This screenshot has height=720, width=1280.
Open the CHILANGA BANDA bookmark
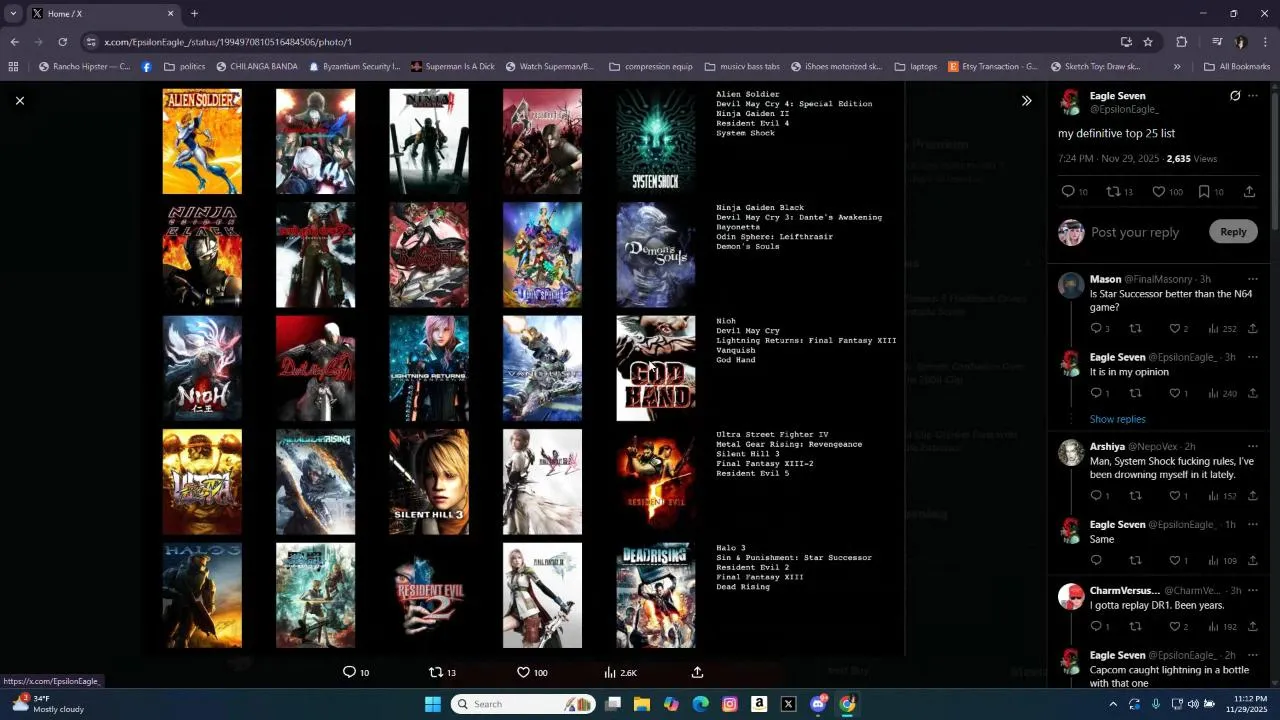point(256,67)
